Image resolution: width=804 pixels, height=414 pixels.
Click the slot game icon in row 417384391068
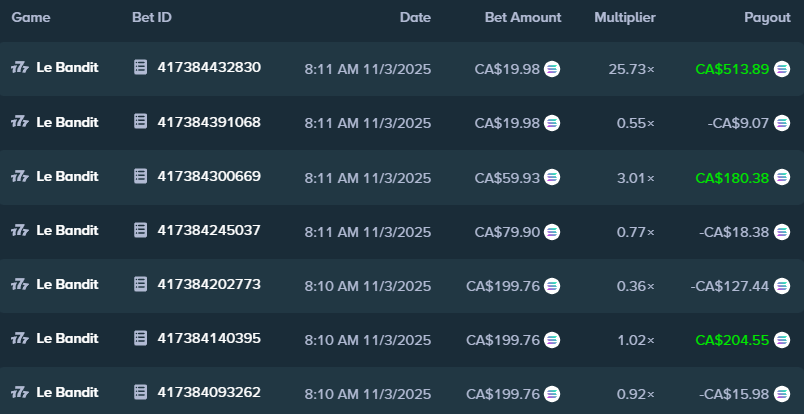(x=20, y=122)
